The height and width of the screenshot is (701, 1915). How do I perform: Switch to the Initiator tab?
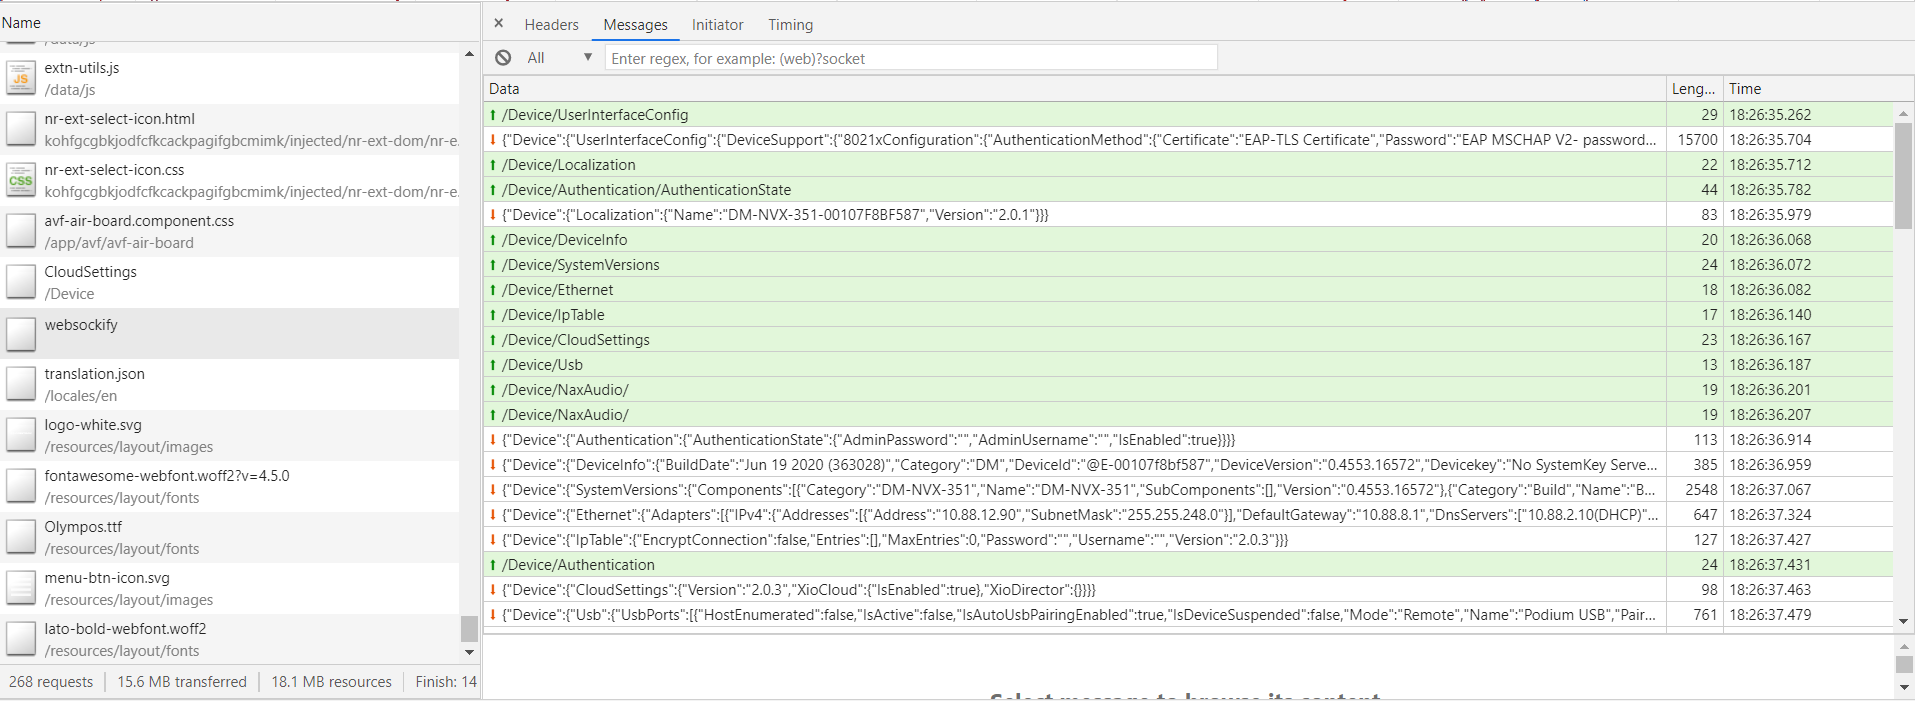tap(717, 25)
